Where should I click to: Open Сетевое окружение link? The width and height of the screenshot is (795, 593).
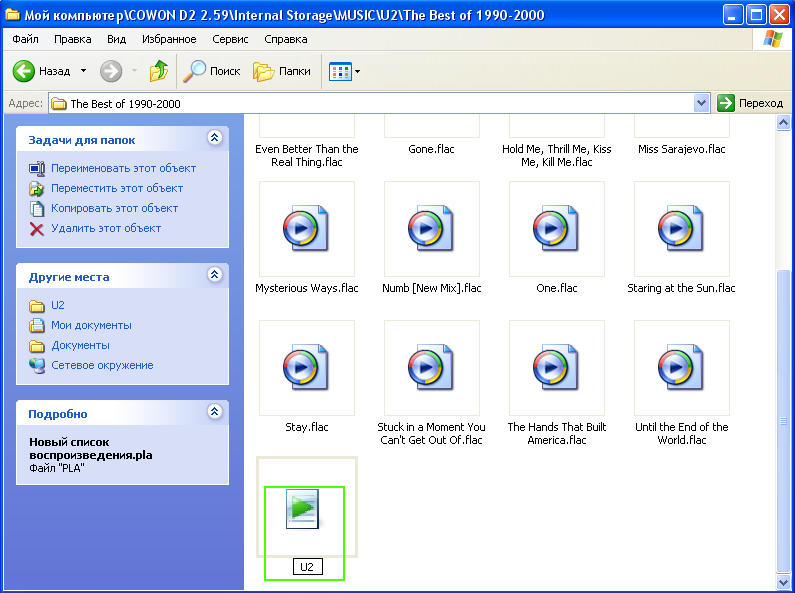click(x=102, y=365)
